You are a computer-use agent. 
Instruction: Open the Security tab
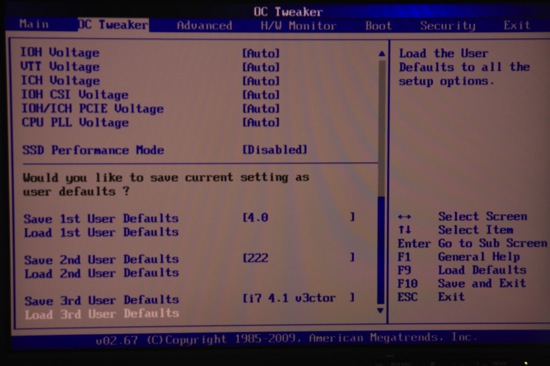pyautogui.click(x=448, y=26)
